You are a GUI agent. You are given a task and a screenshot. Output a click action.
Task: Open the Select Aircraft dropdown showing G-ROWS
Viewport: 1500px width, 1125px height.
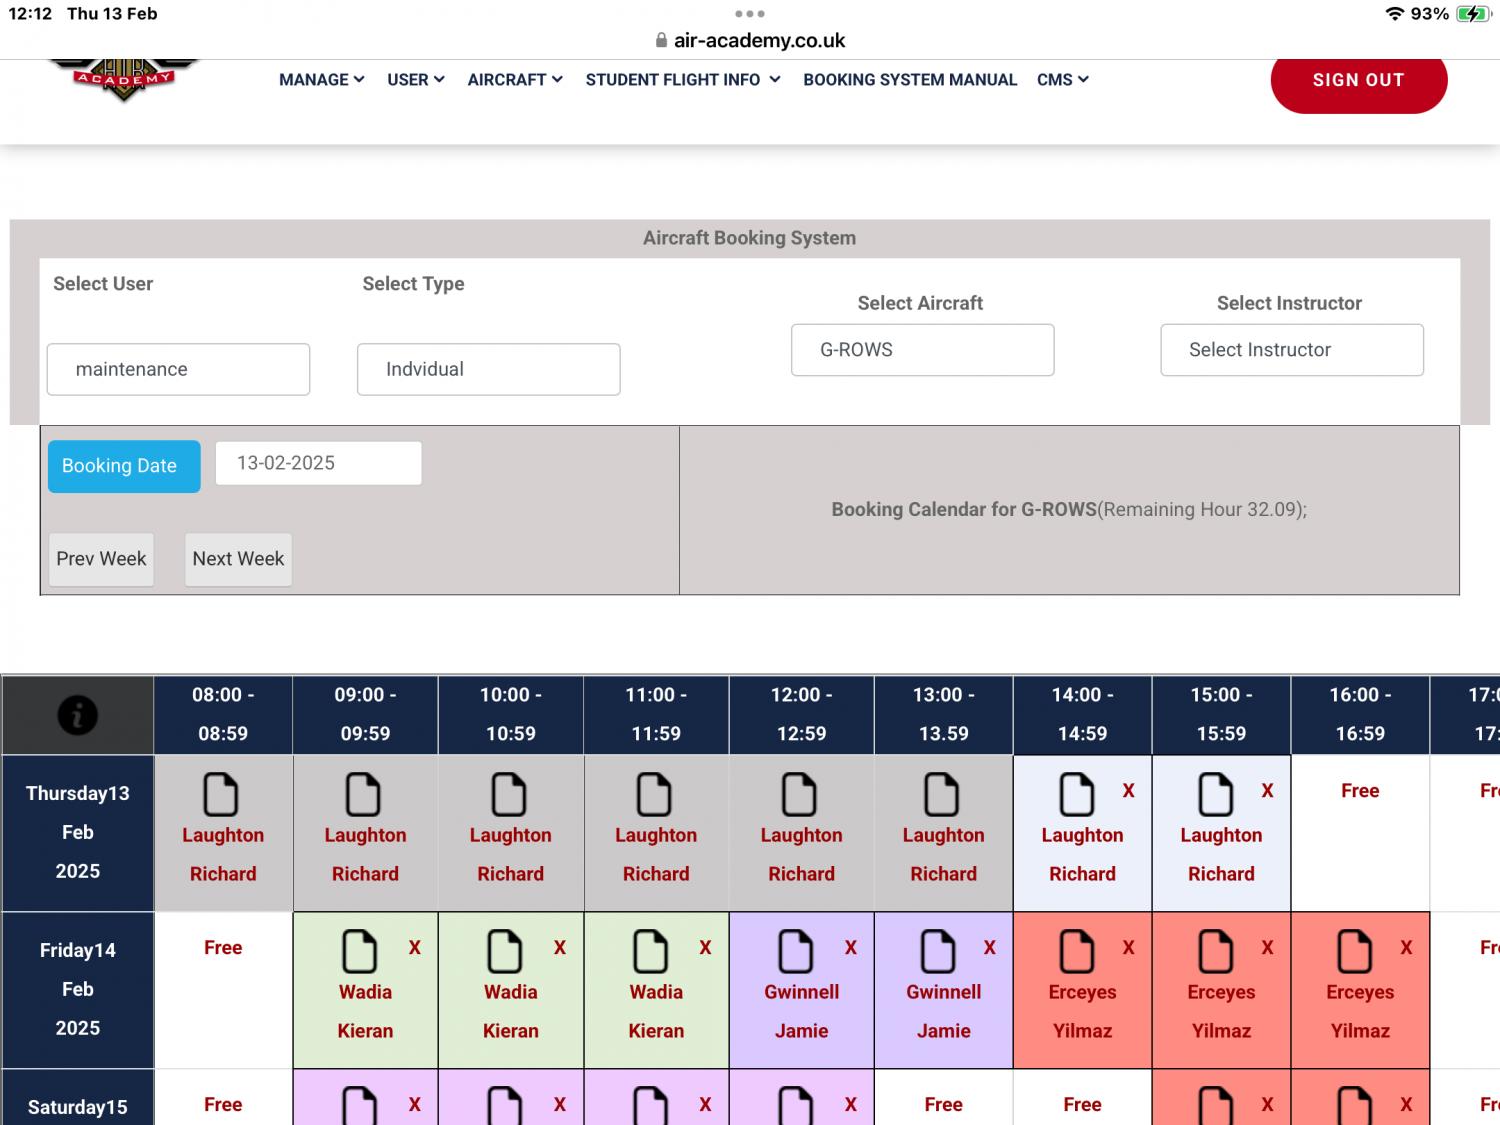click(922, 349)
